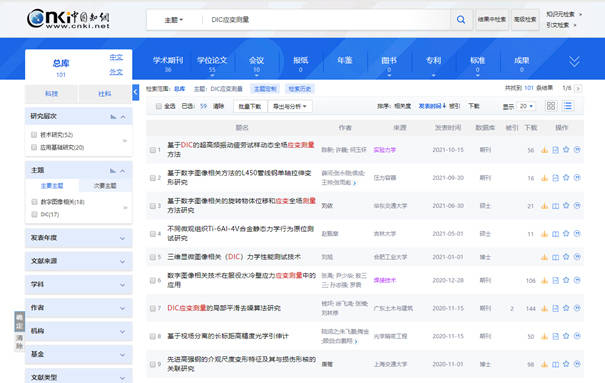This screenshot has height=383, width=605.
Task: Click the 批量下载 button
Action: (250, 106)
